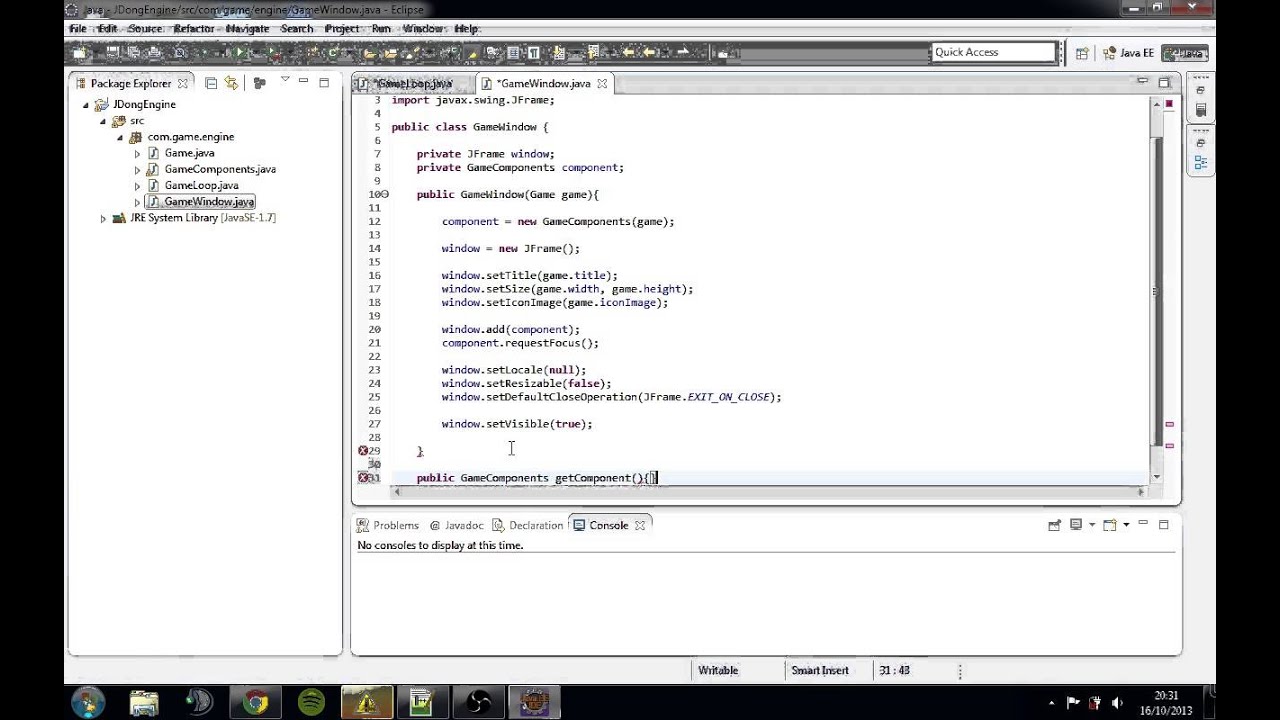Click the Save toolbar icon
This screenshot has width=1280, height=720.
point(112,52)
